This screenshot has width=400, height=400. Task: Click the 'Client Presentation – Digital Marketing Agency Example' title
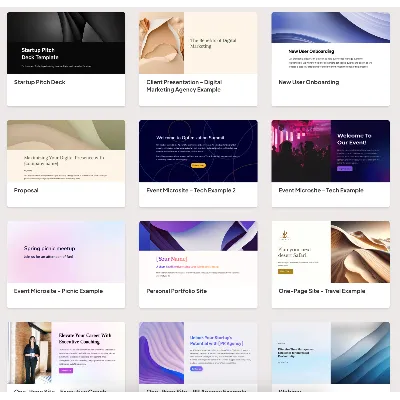(184, 86)
